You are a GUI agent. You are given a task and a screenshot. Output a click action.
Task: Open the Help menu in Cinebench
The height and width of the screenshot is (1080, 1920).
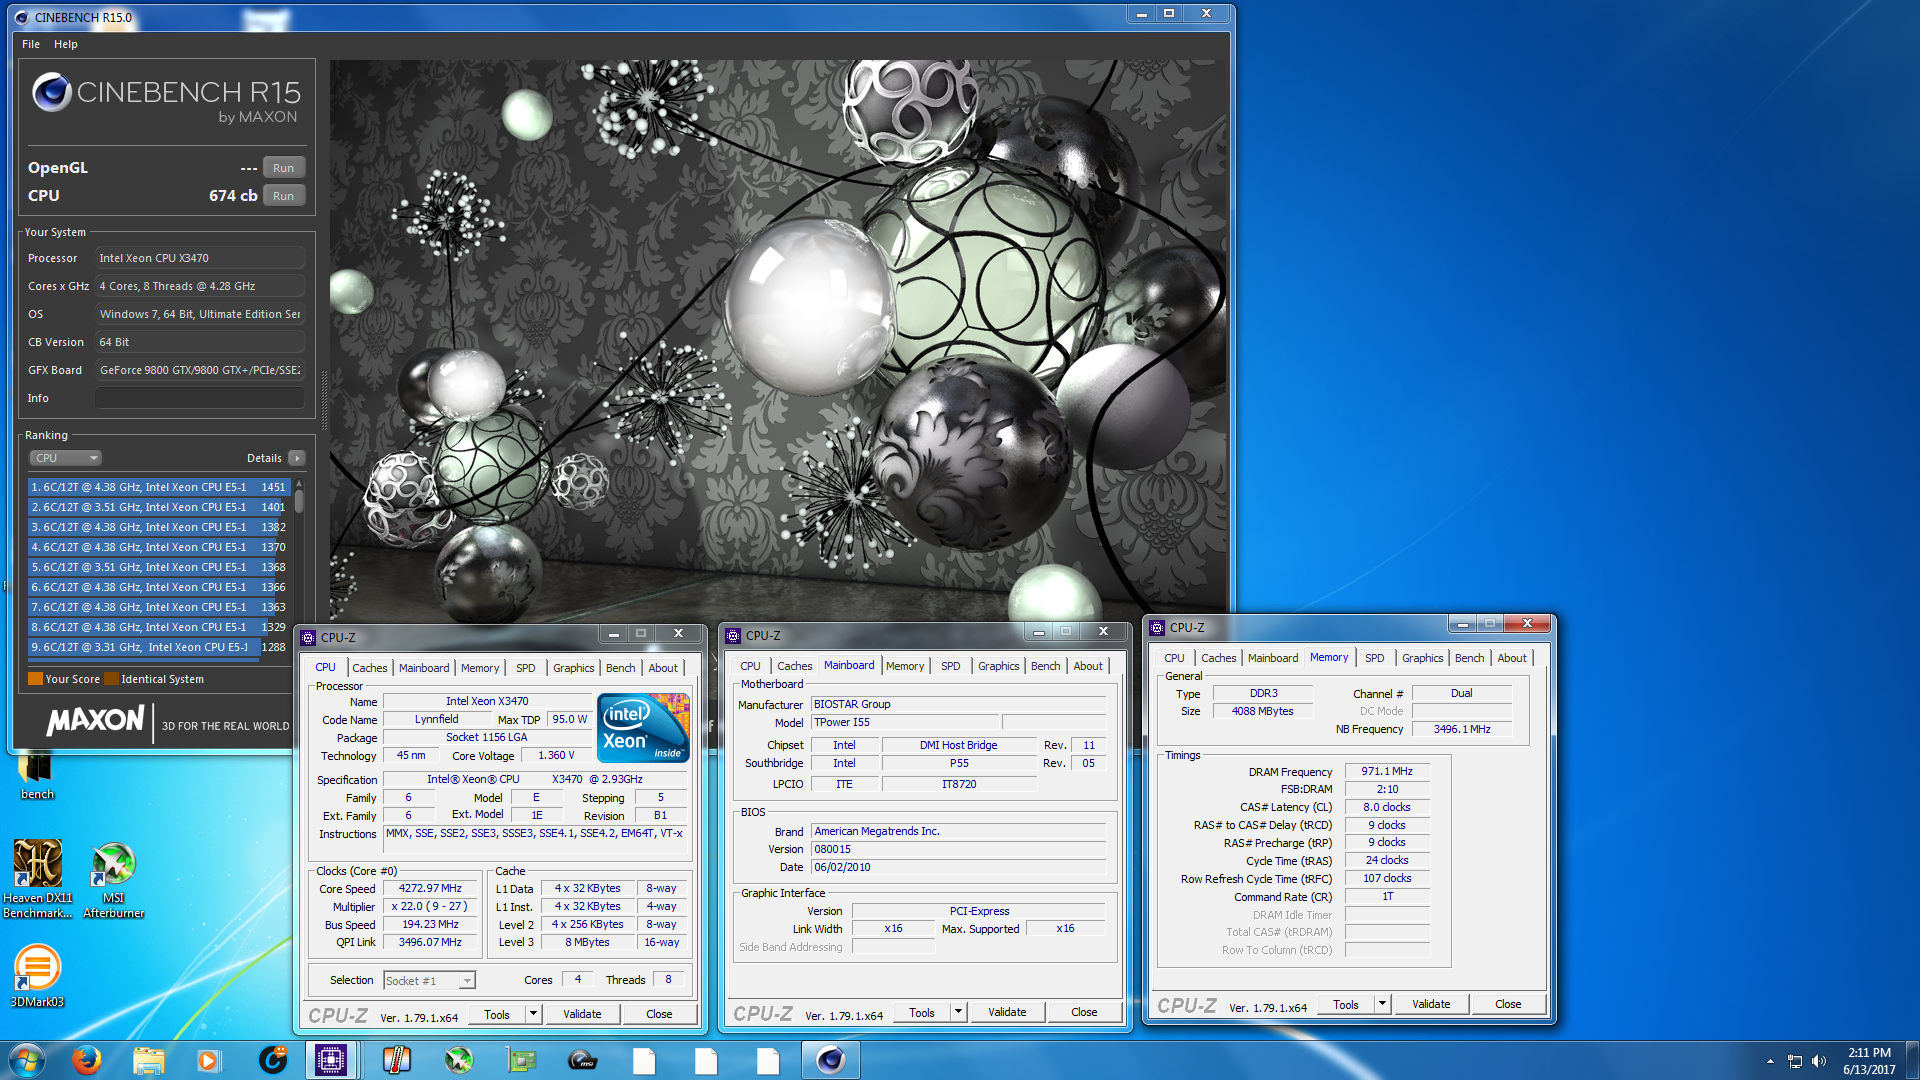point(66,44)
